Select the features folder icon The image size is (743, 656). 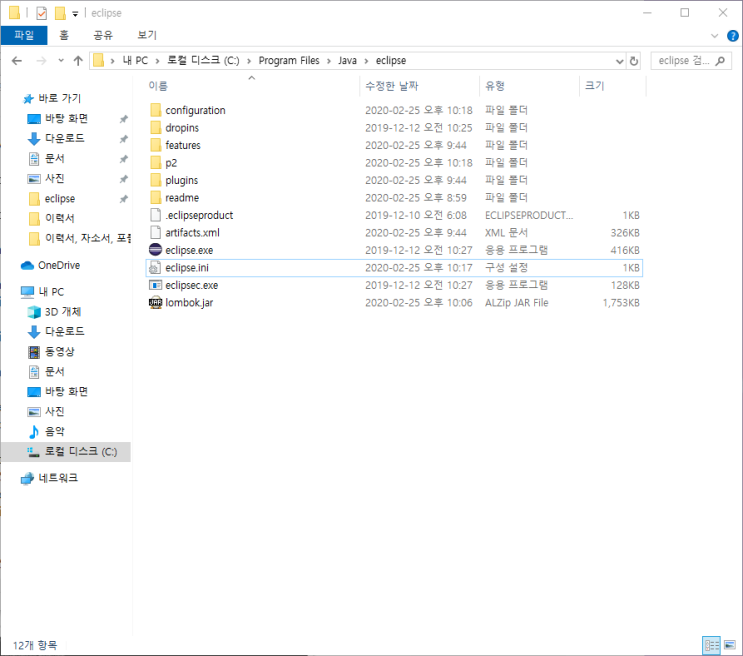click(155, 145)
